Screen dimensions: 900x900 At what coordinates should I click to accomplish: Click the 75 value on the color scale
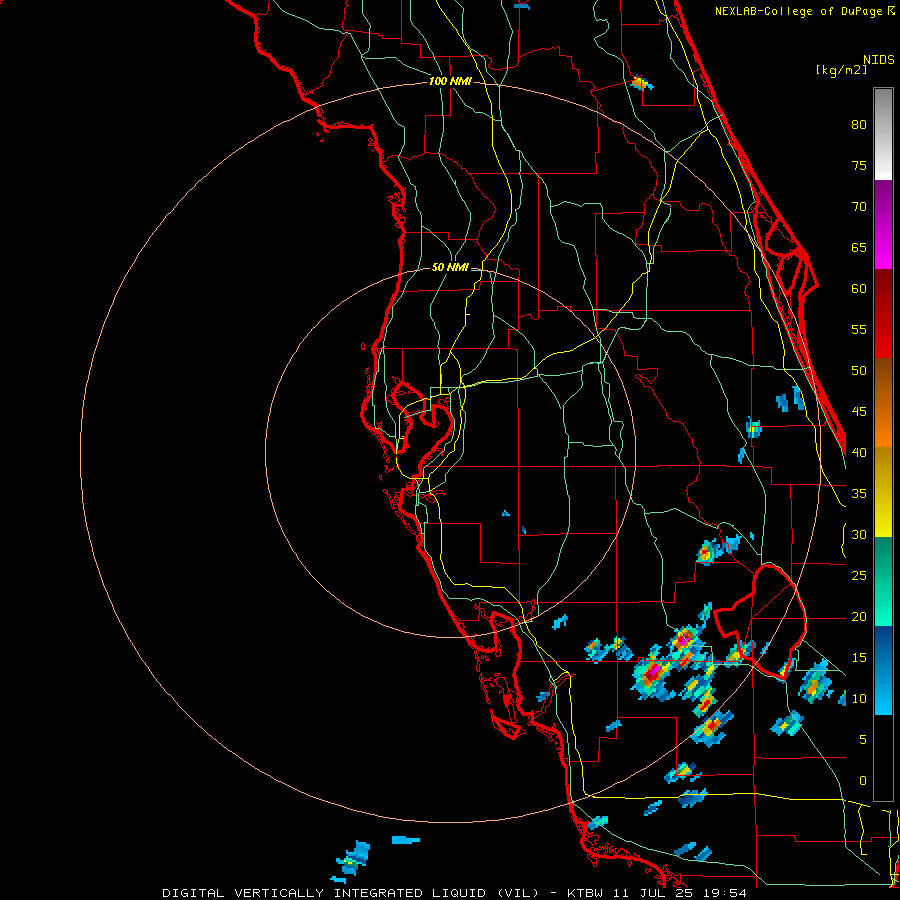pyautogui.click(x=859, y=166)
